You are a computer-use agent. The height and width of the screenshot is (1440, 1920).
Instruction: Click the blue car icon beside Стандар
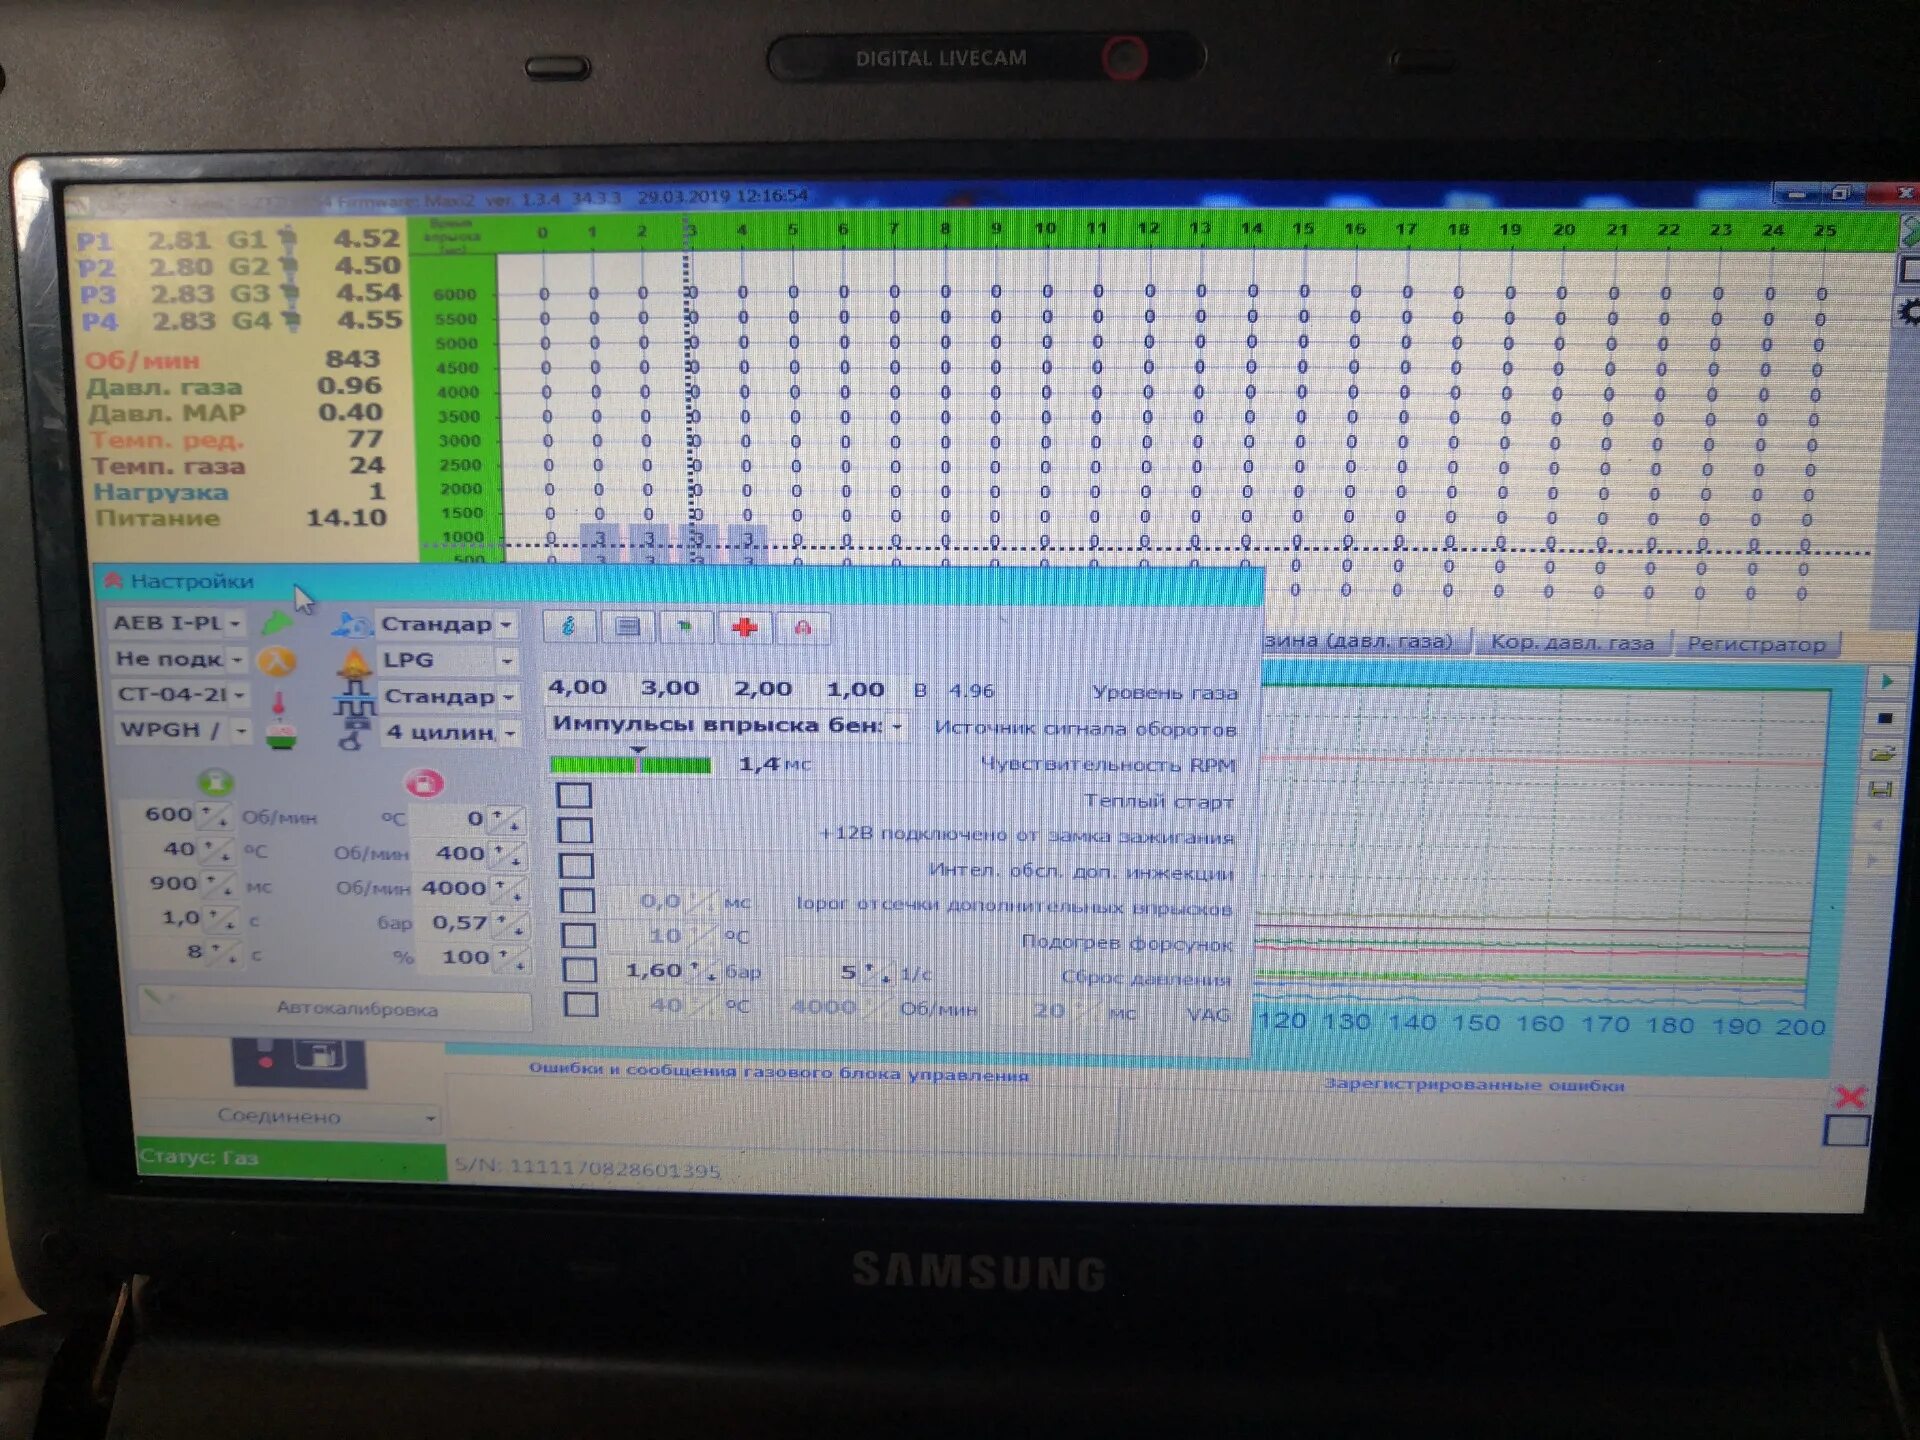point(352,624)
